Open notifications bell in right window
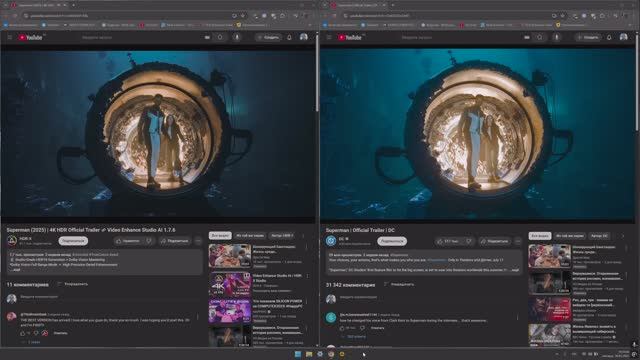 point(609,38)
